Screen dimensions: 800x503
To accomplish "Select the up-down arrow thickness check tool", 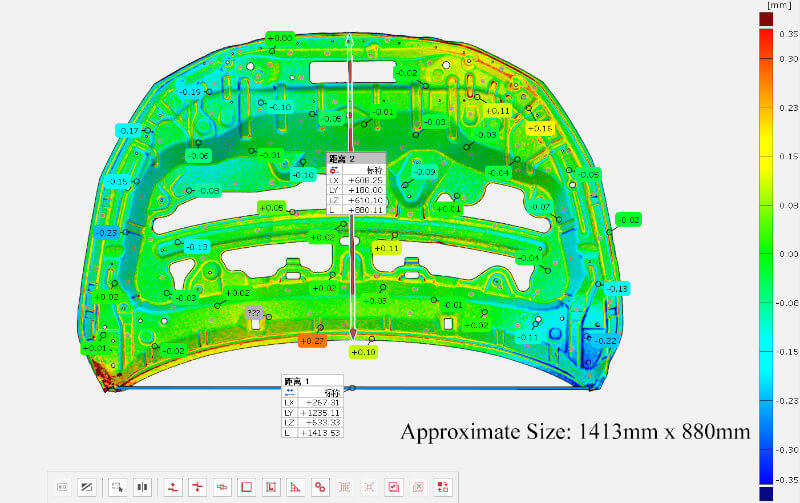I will point(197,487).
